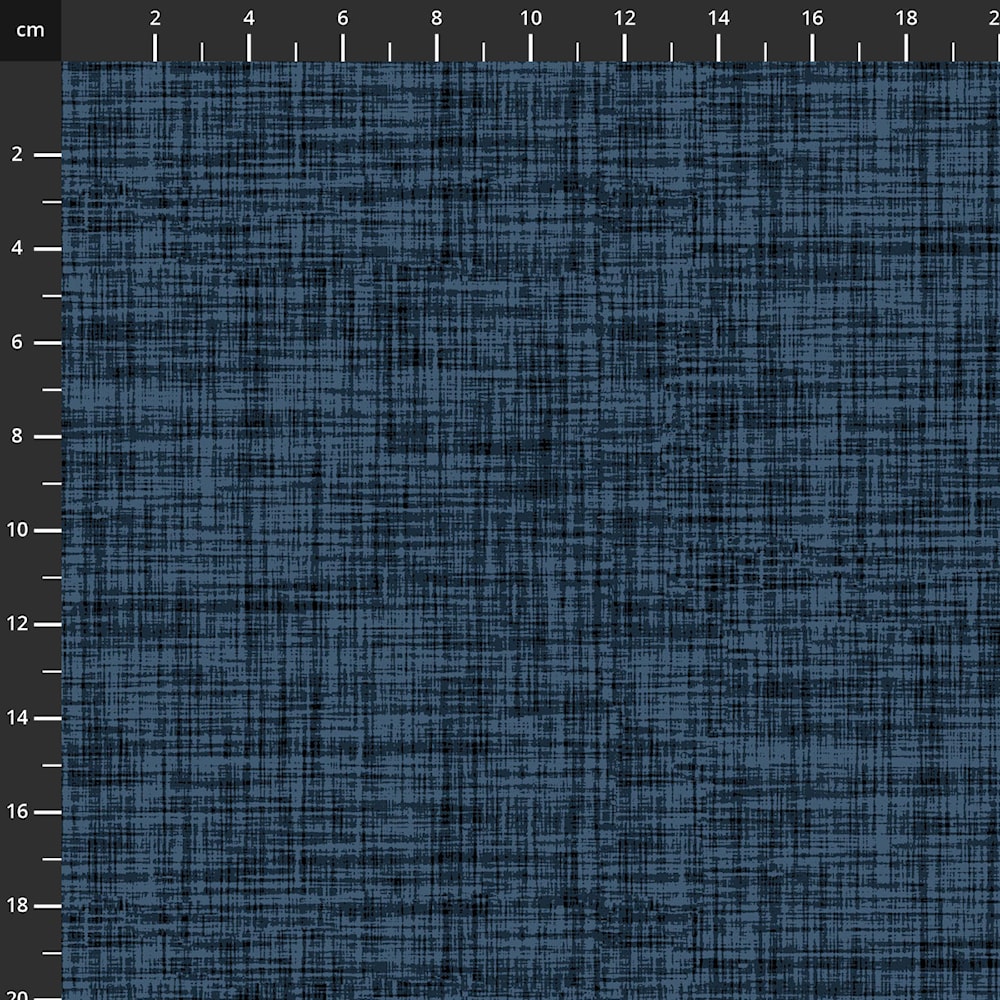Click the 2 mark on the left ruler
The width and height of the screenshot is (1000, 1000).
tap(17, 155)
